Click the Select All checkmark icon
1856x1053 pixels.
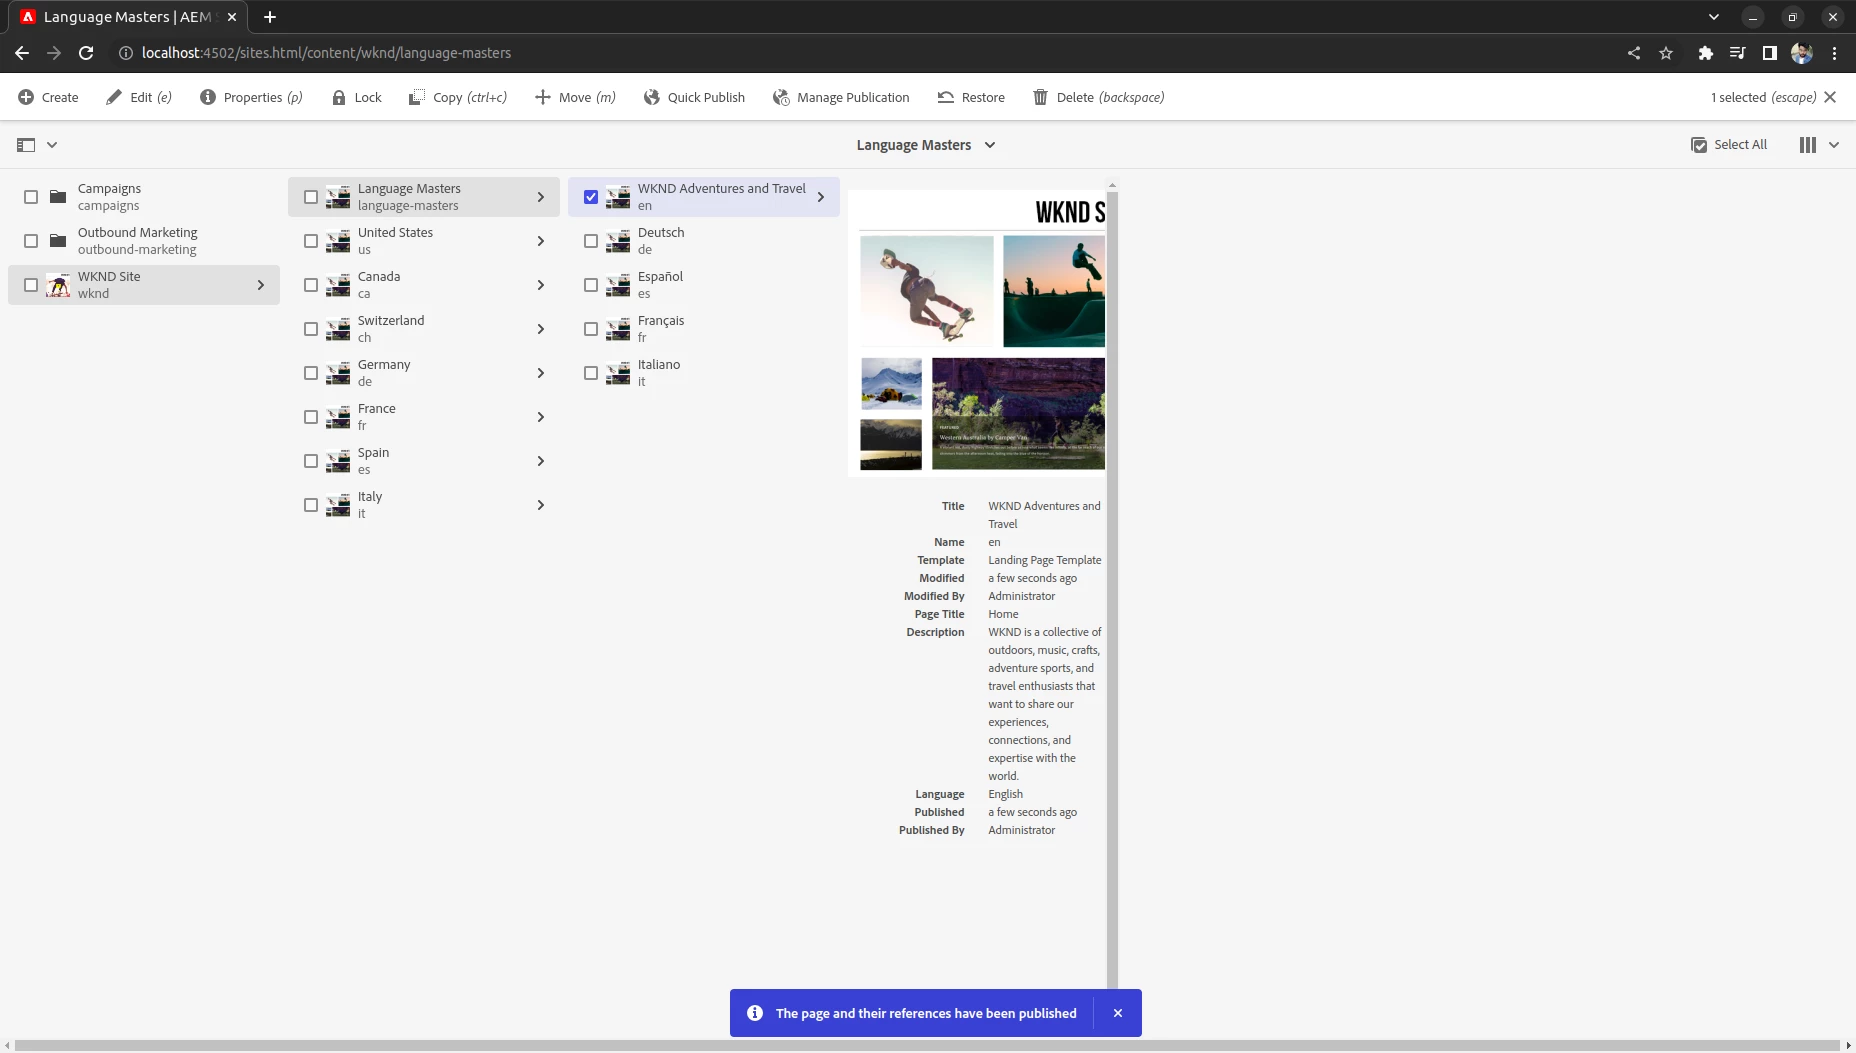pos(1699,145)
